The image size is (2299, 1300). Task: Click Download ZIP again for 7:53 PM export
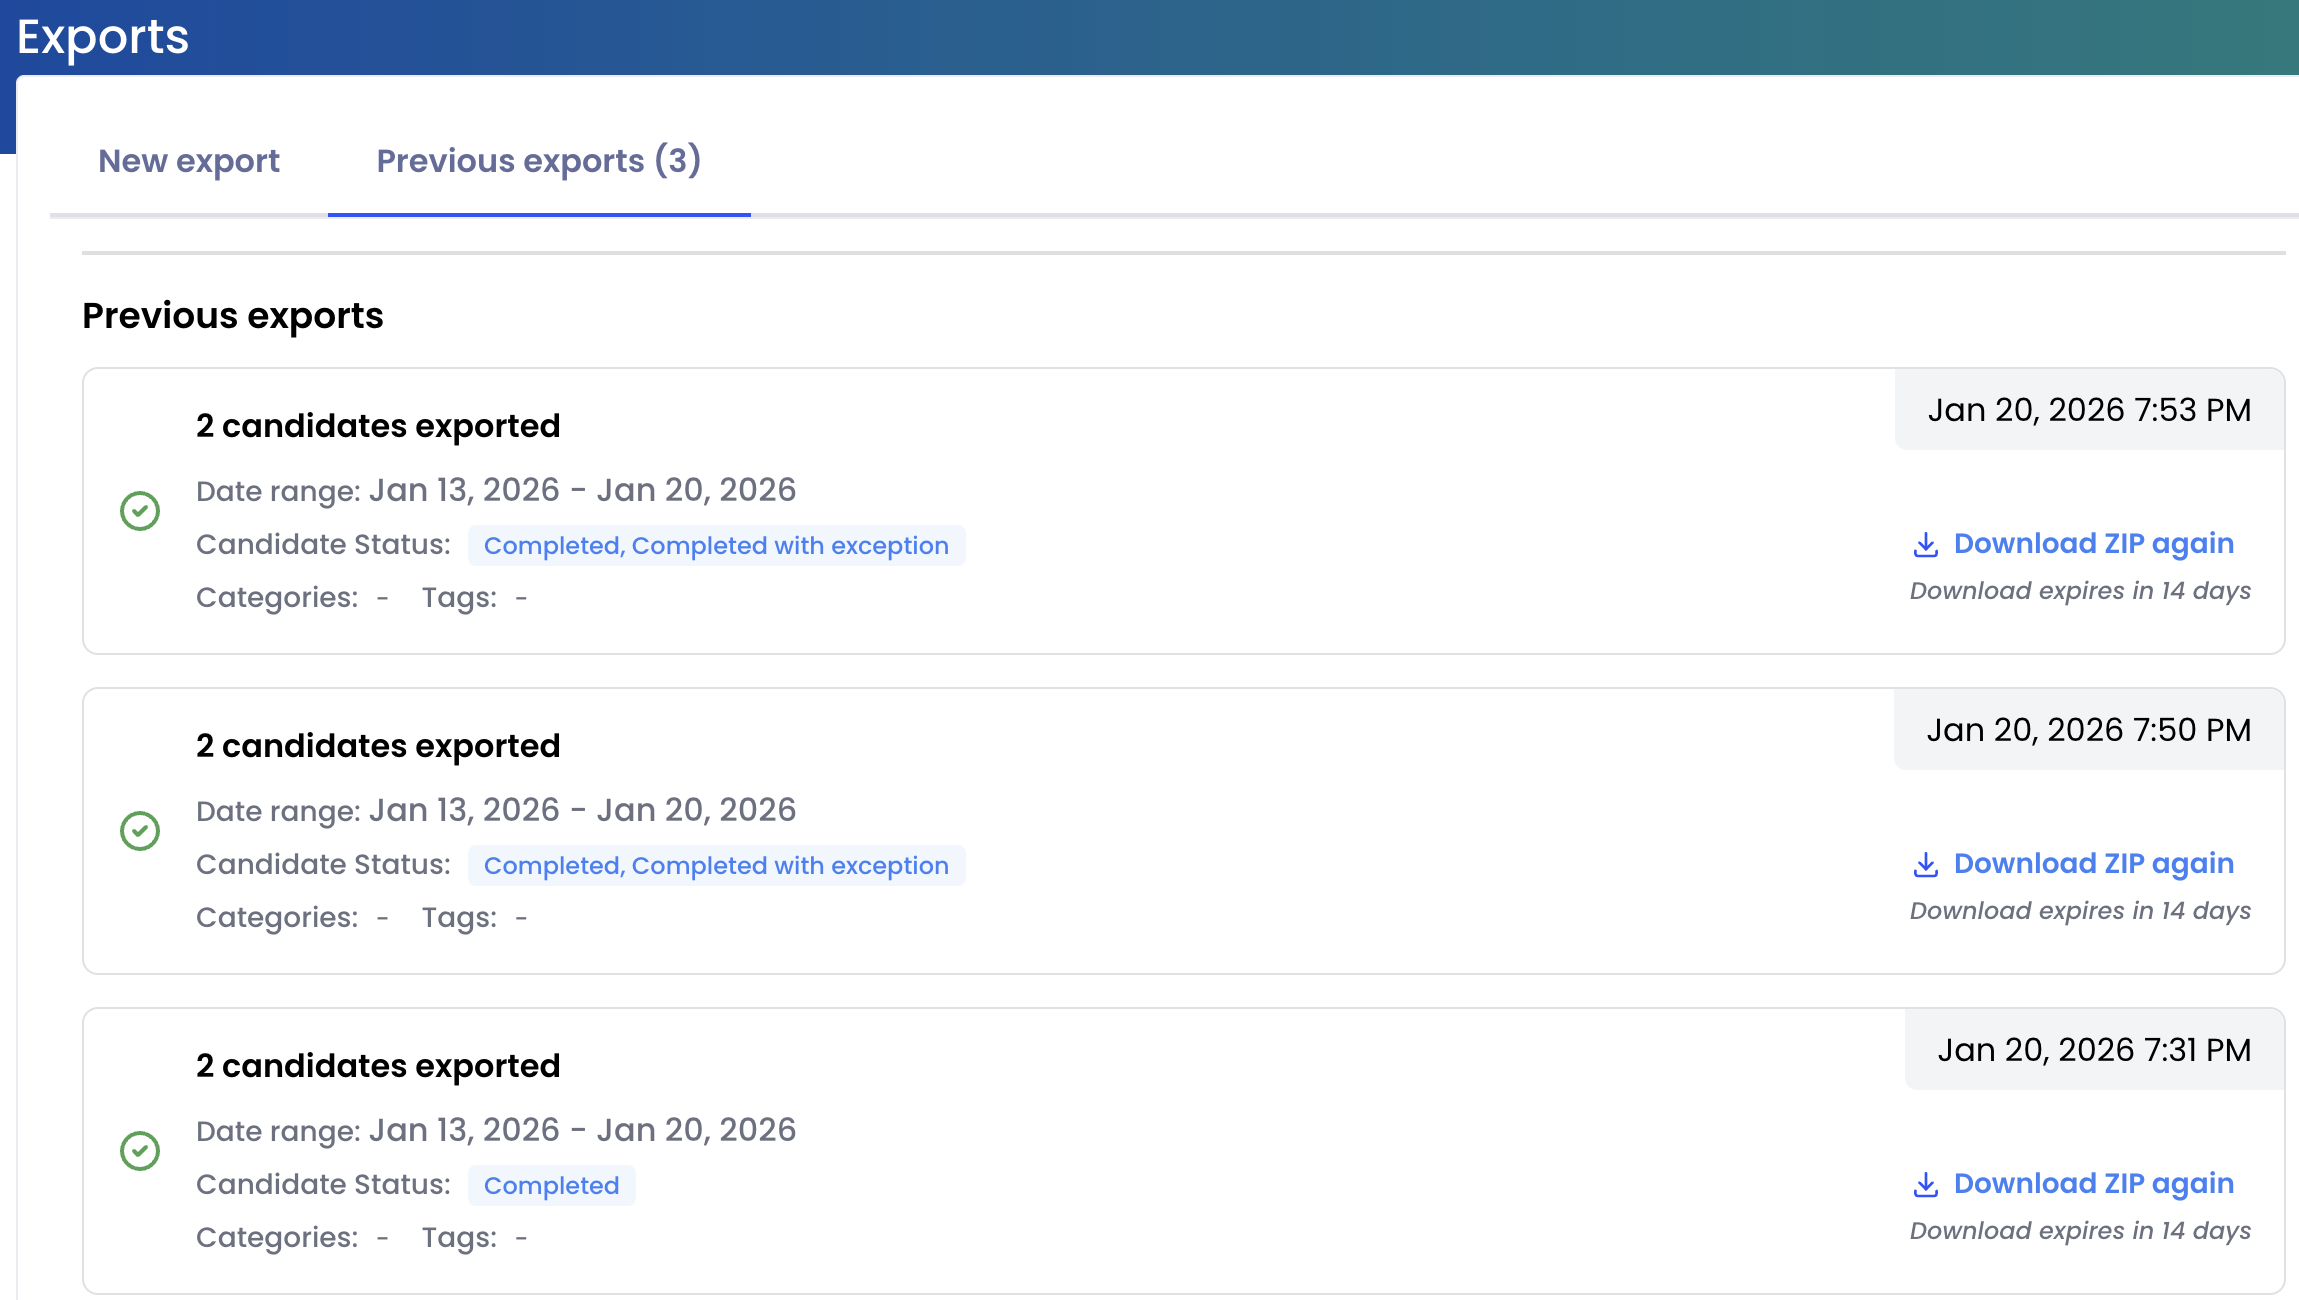point(2093,544)
